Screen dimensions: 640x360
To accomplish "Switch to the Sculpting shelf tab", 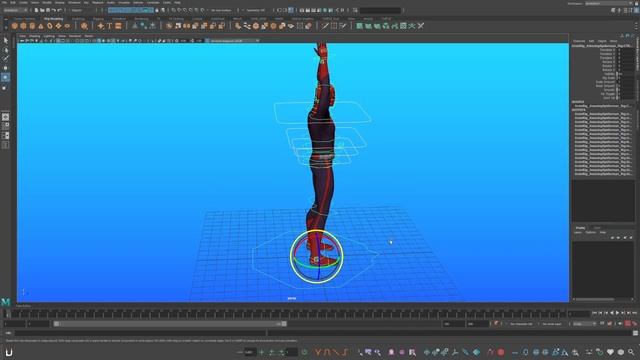I will (78, 18).
